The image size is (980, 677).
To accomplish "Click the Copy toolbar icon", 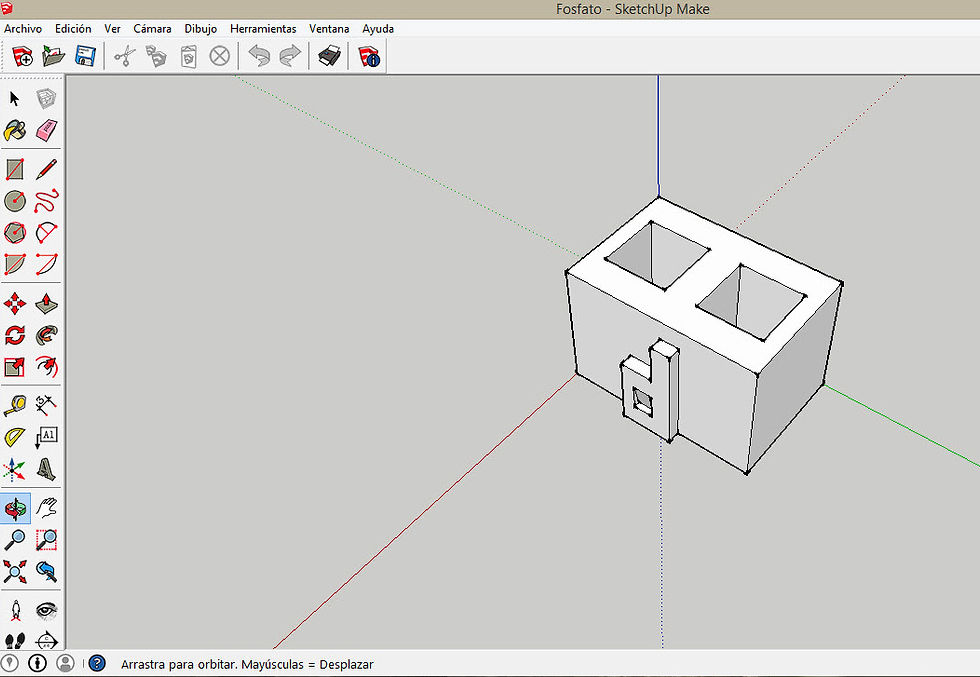I will coord(156,56).
